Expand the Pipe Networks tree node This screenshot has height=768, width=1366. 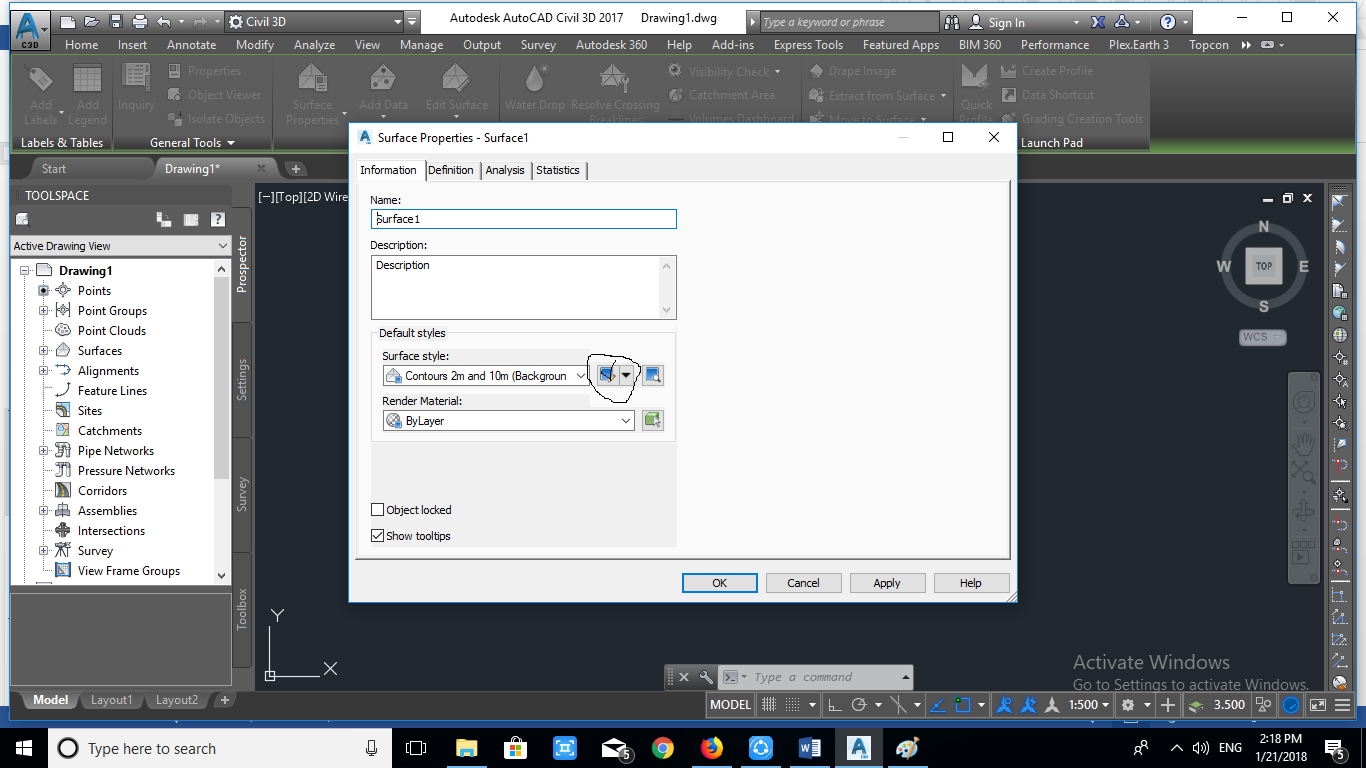[44, 451]
